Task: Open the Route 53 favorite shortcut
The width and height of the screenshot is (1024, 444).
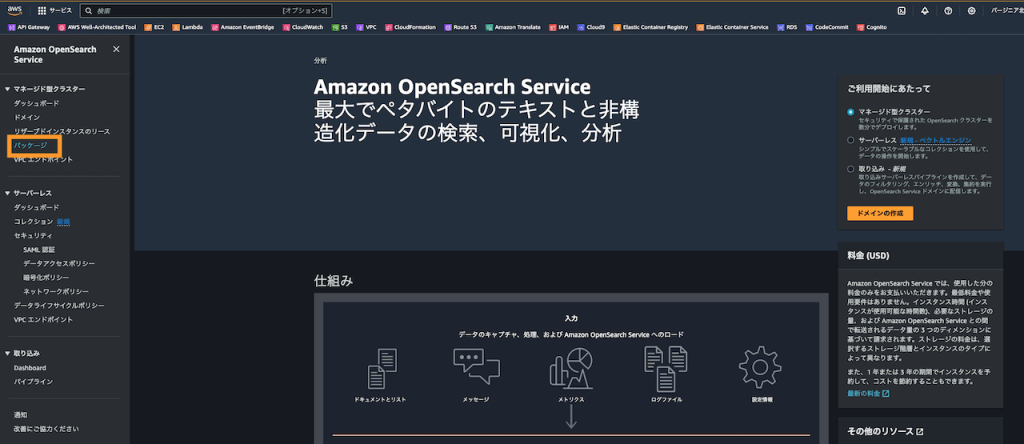Action: pos(460,27)
